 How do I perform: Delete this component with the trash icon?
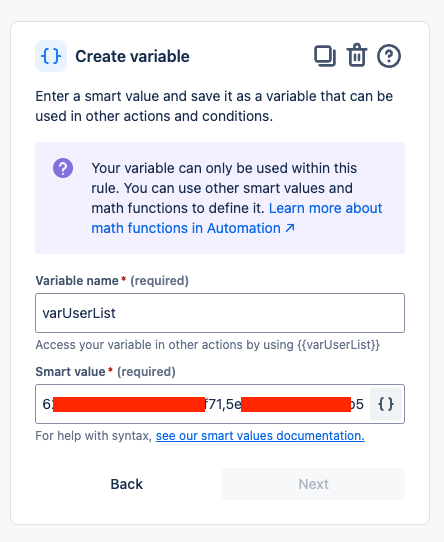click(x=357, y=55)
